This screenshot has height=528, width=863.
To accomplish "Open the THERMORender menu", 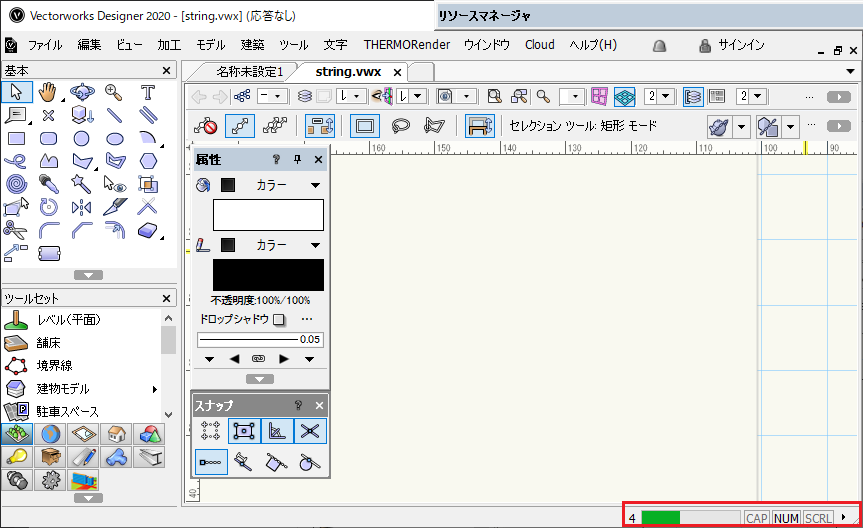I will point(407,45).
